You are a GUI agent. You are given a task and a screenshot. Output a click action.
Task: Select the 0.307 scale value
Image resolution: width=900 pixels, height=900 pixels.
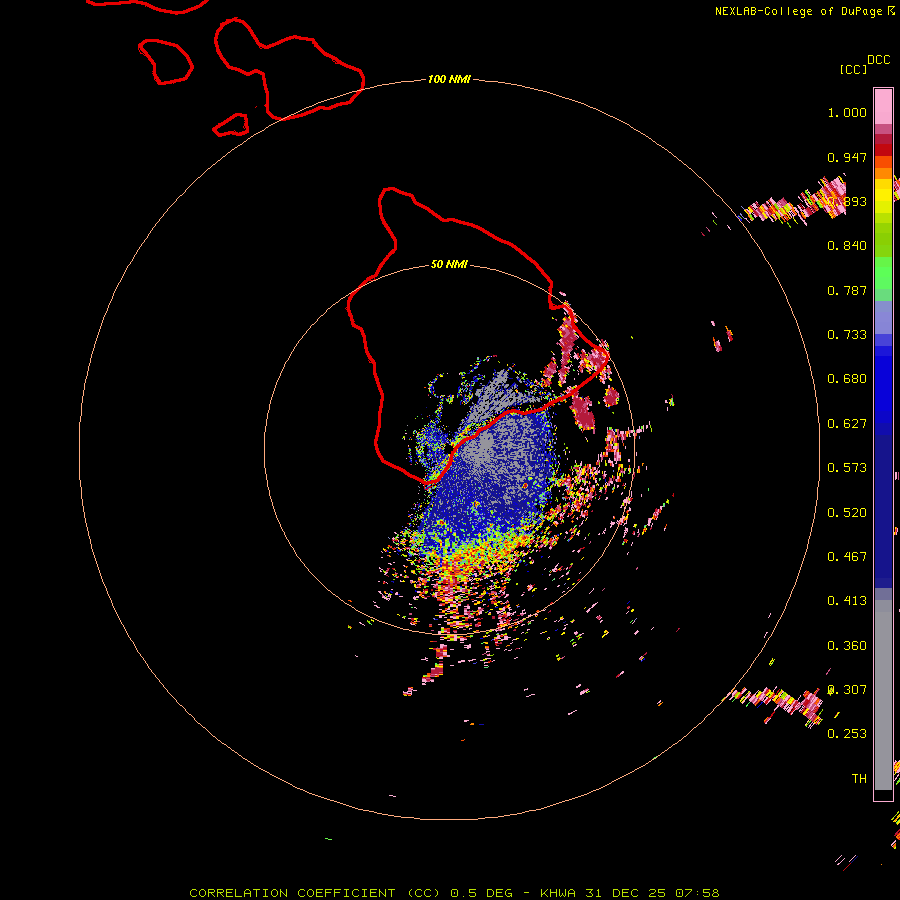click(847, 690)
